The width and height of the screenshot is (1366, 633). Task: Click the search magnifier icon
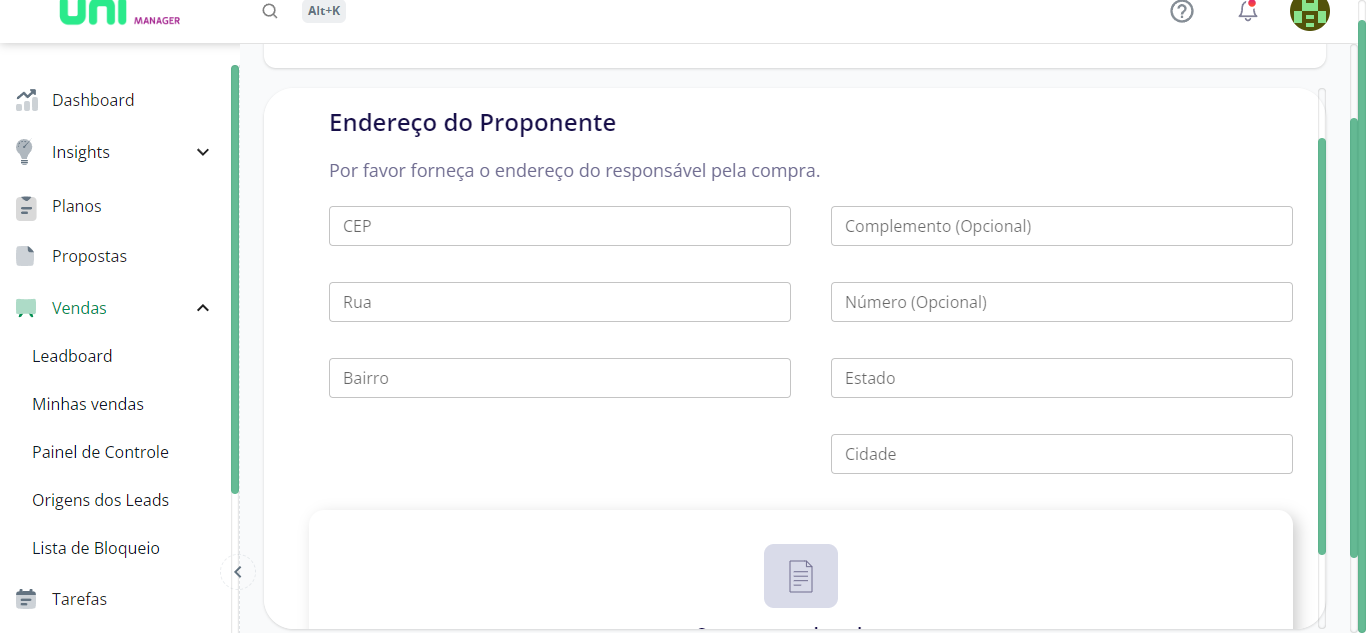click(270, 11)
